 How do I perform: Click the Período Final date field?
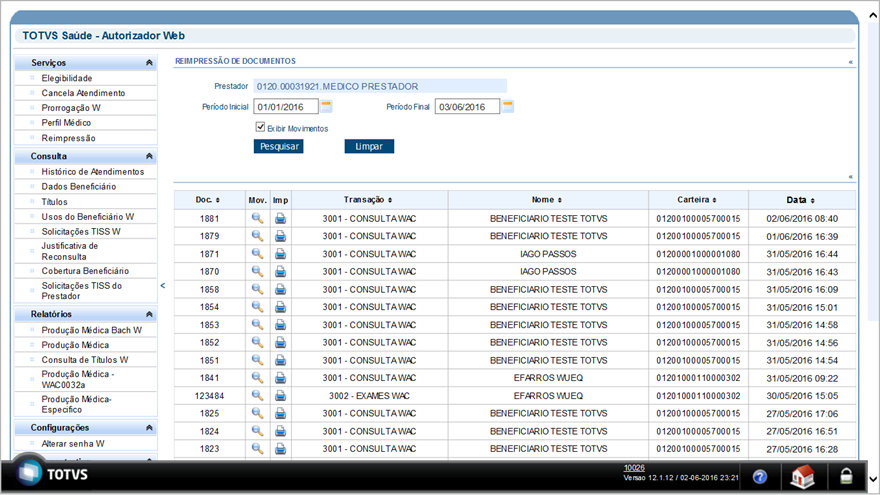[467, 107]
